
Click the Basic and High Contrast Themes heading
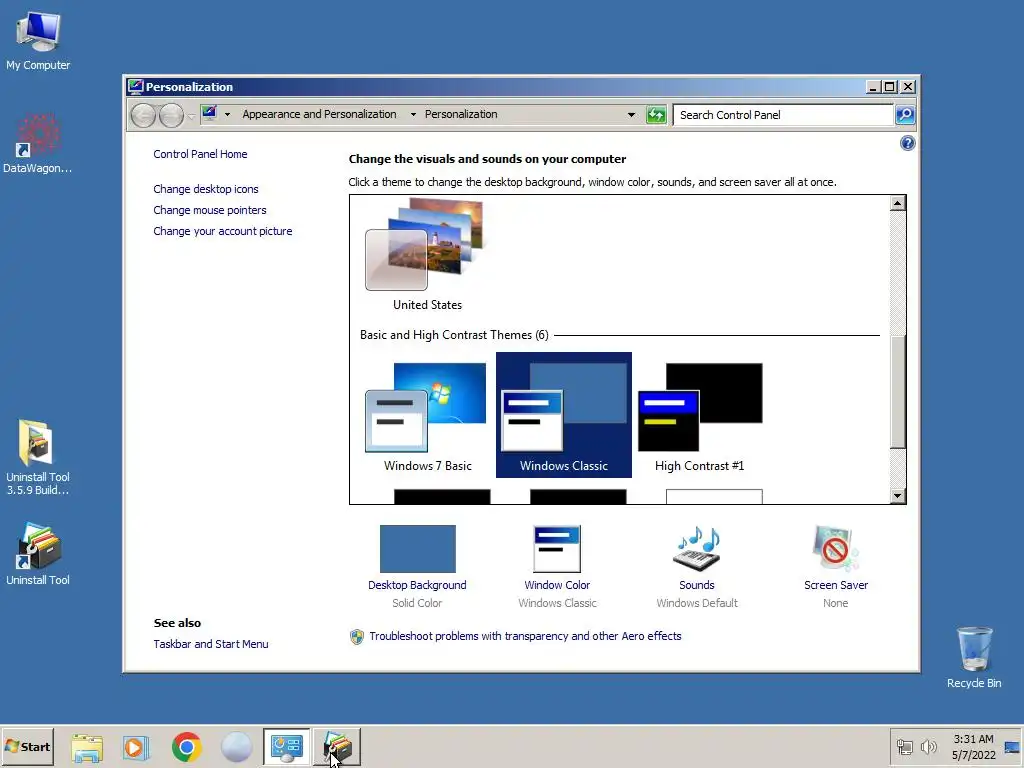(x=454, y=335)
